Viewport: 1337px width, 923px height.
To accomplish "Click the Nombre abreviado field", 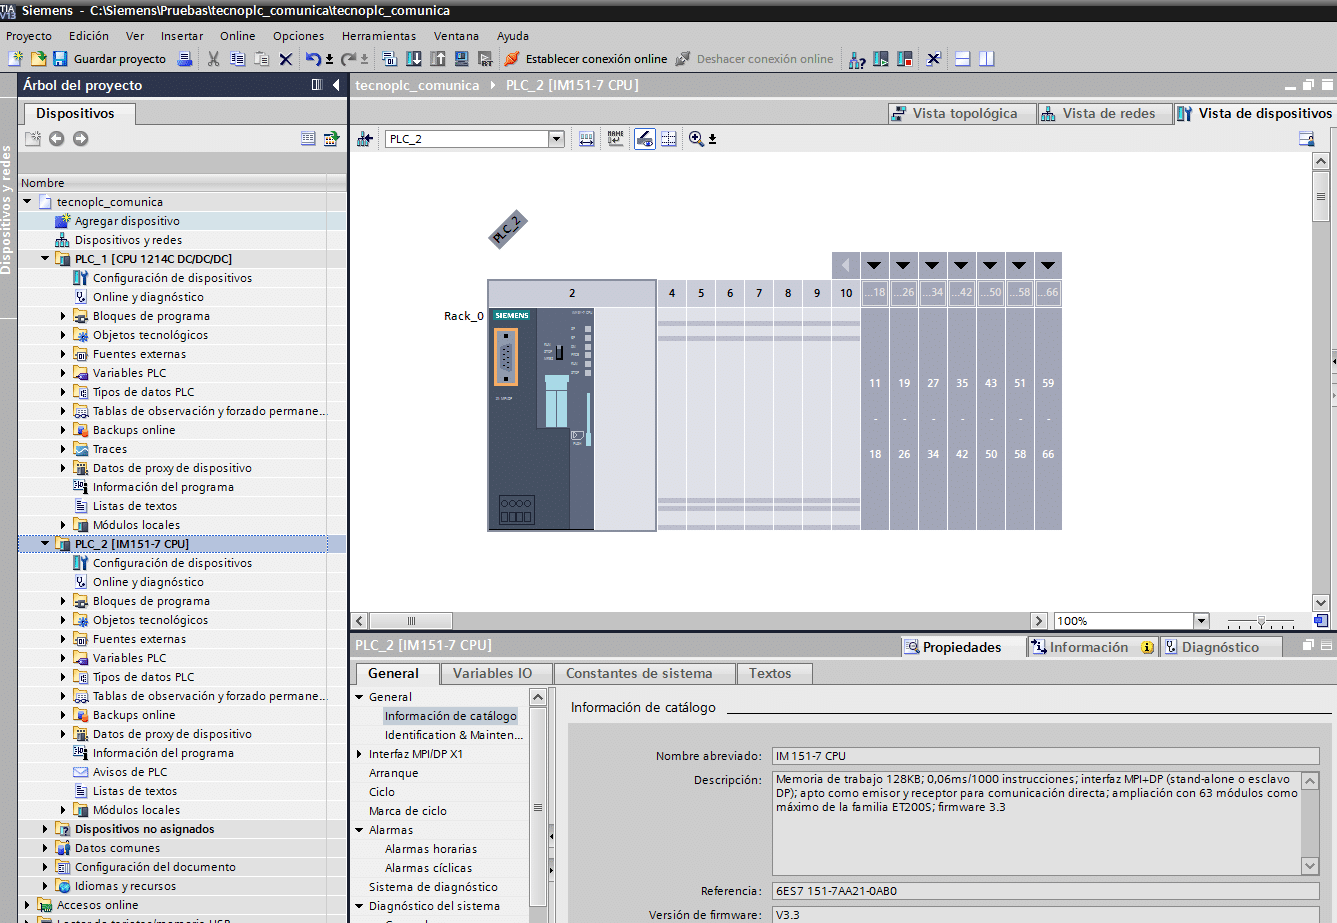I will tap(1046, 756).
